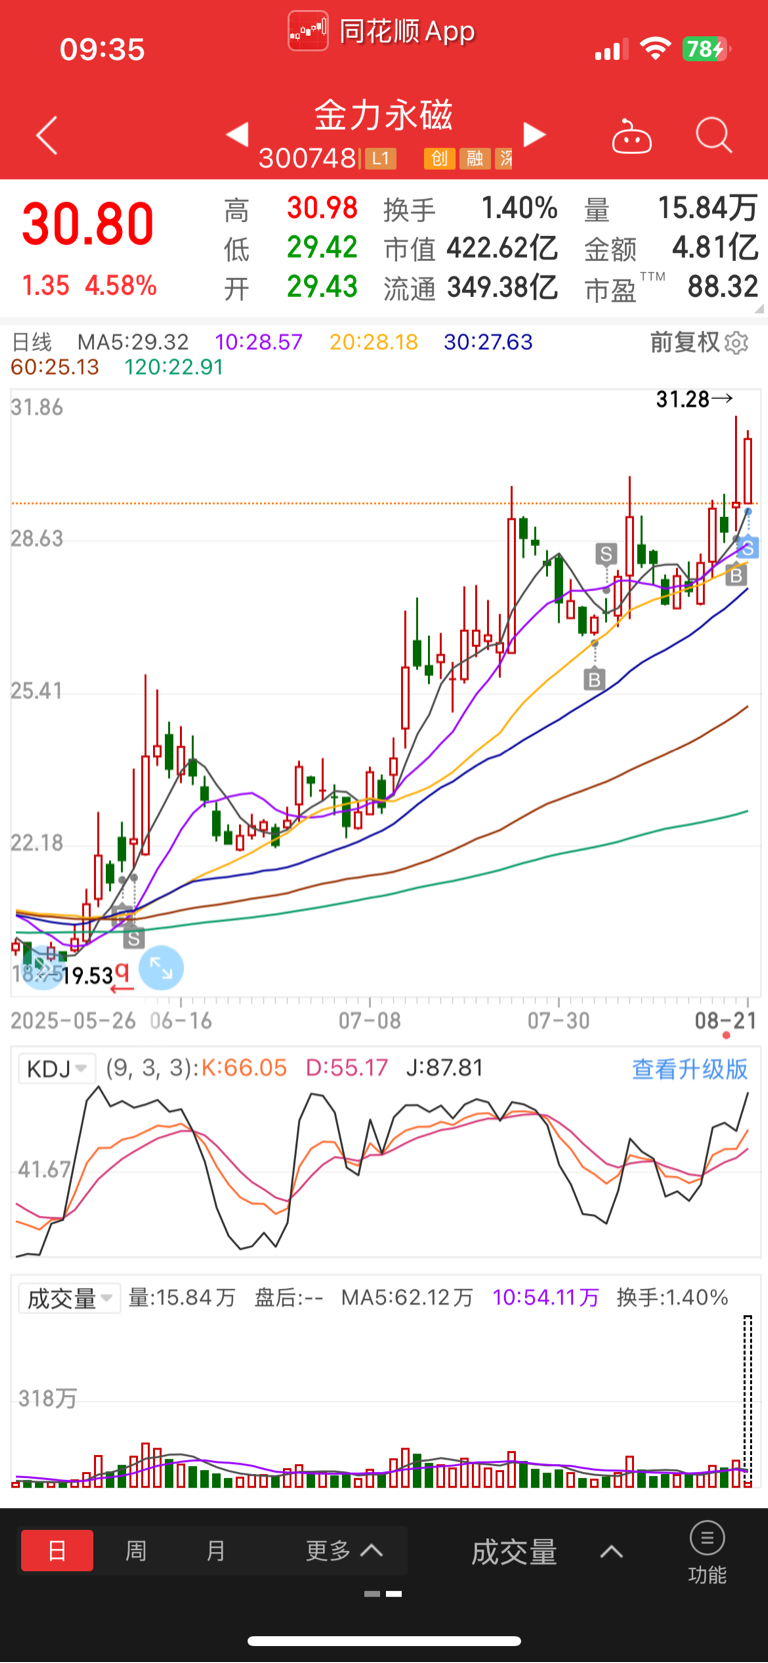Tap the battery indicator in status bar

coord(706,49)
